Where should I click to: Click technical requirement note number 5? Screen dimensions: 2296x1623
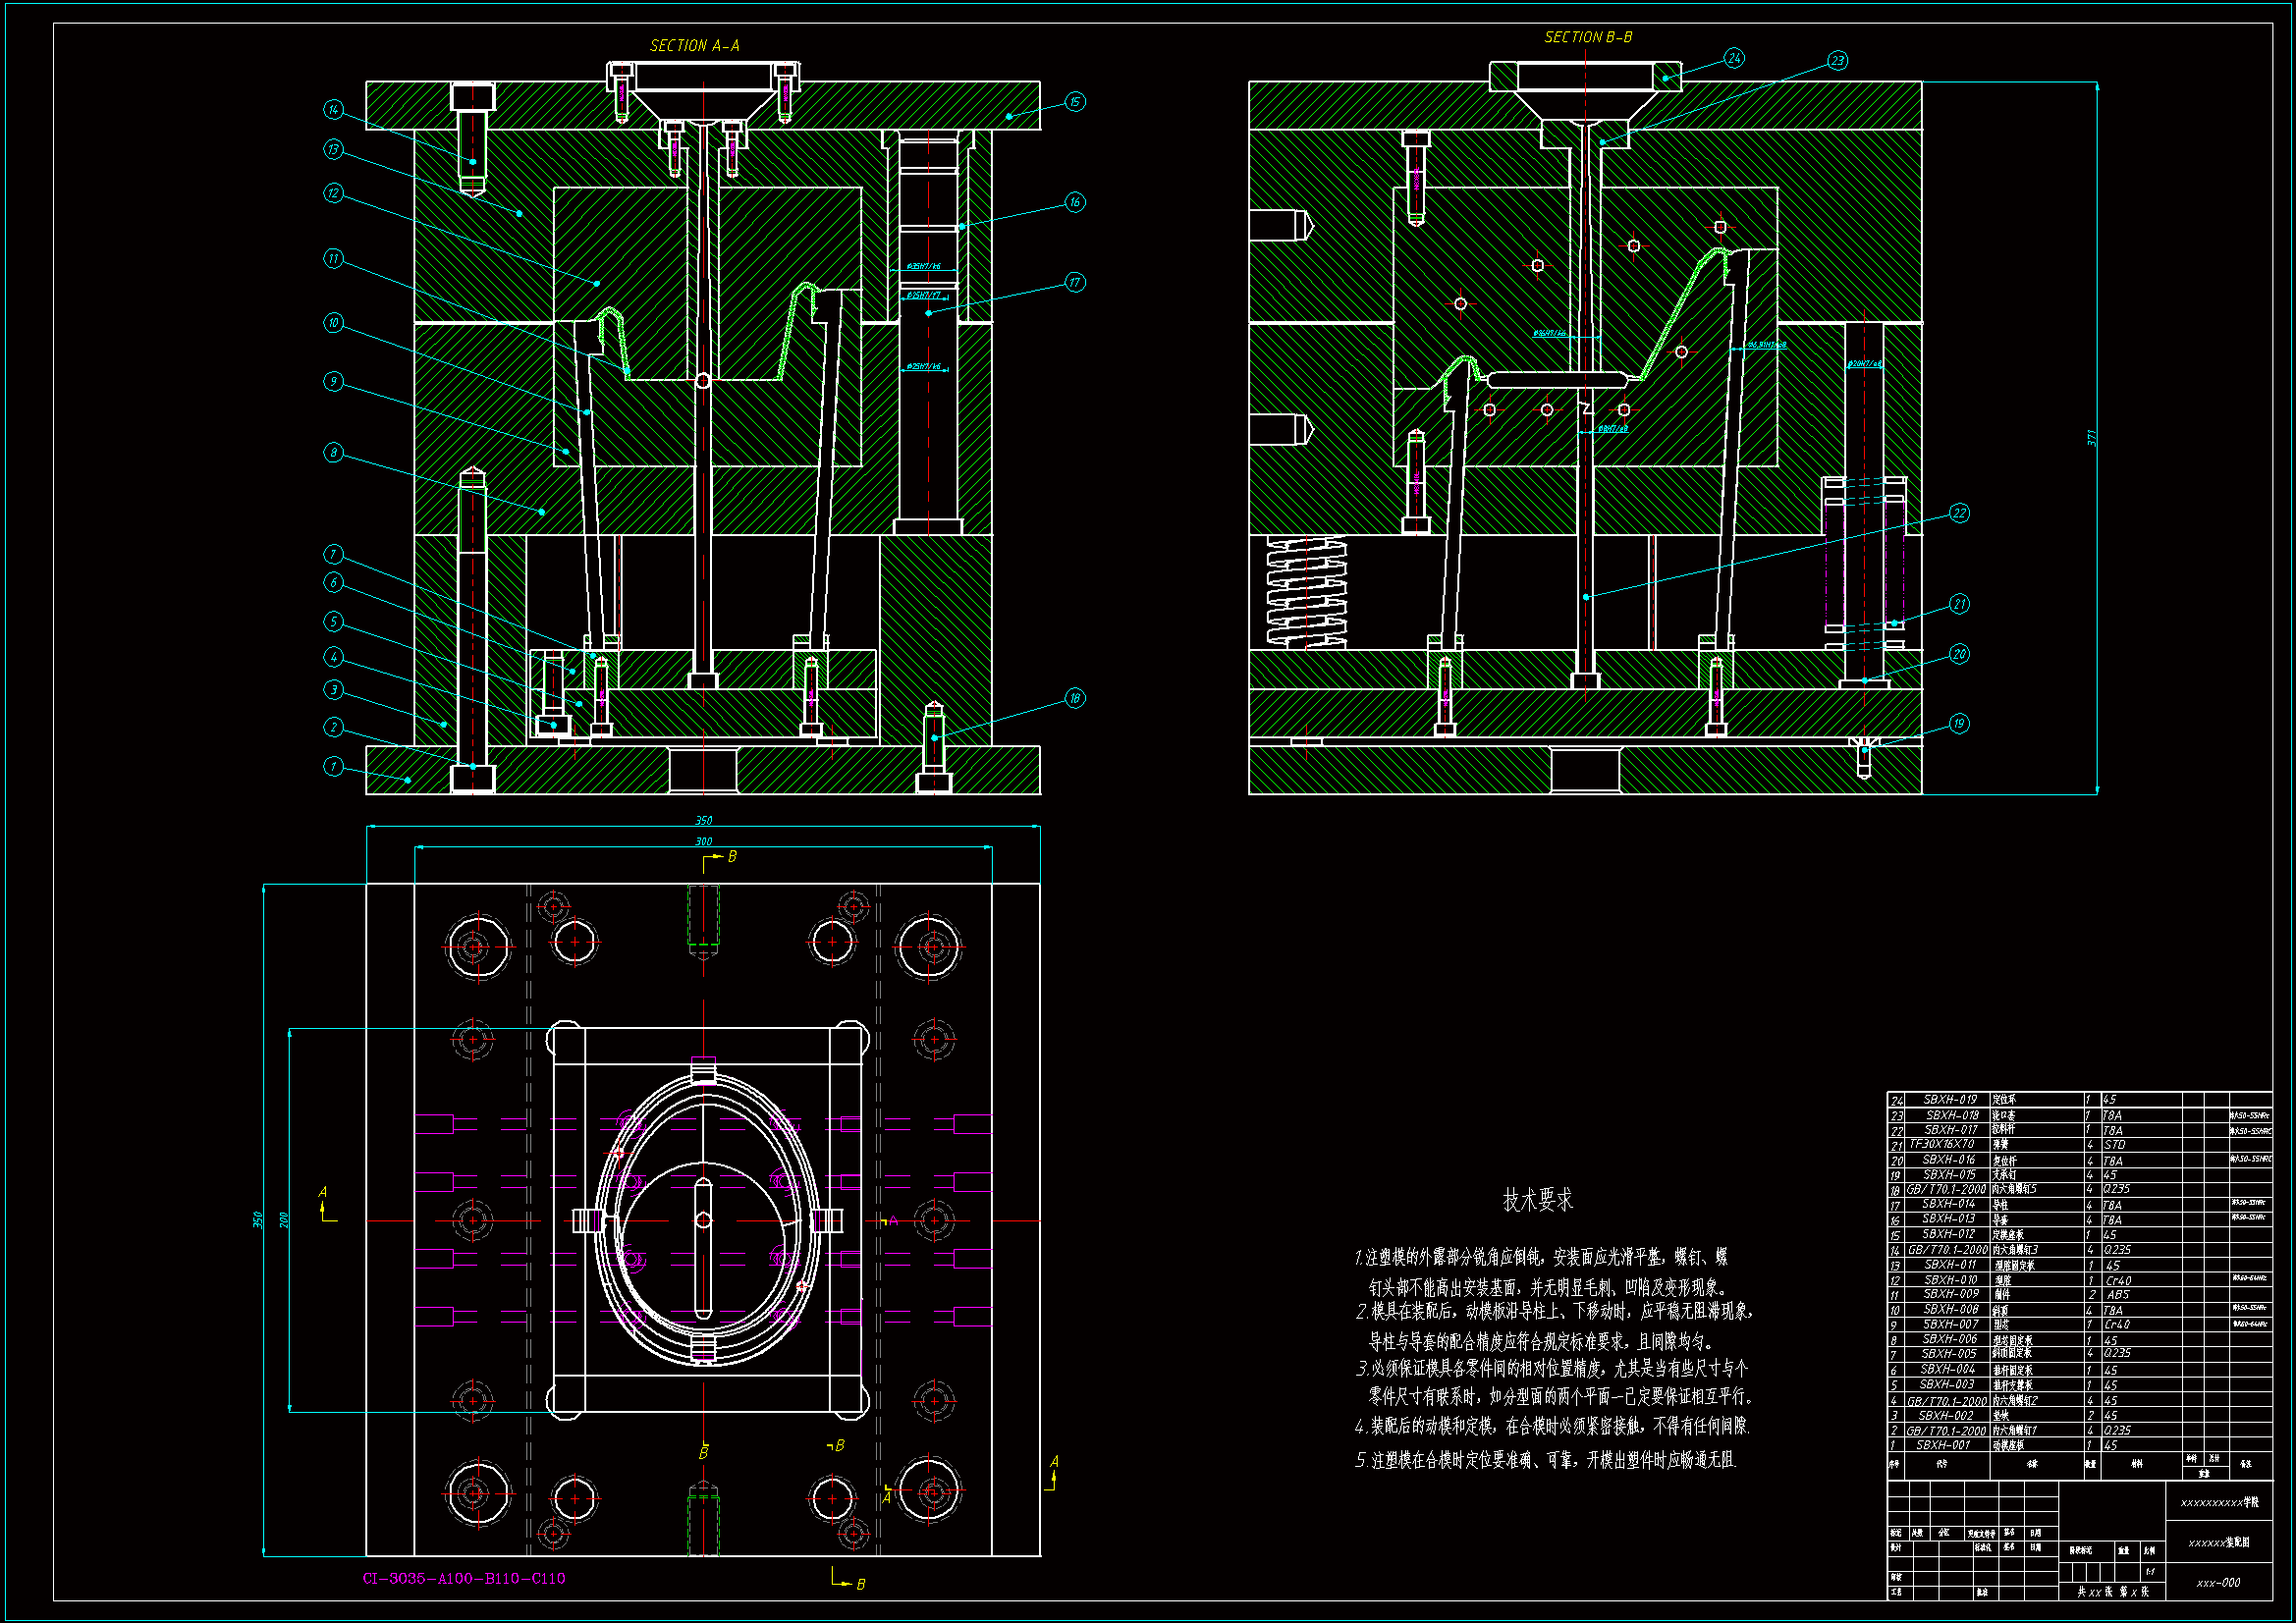click(1545, 1460)
